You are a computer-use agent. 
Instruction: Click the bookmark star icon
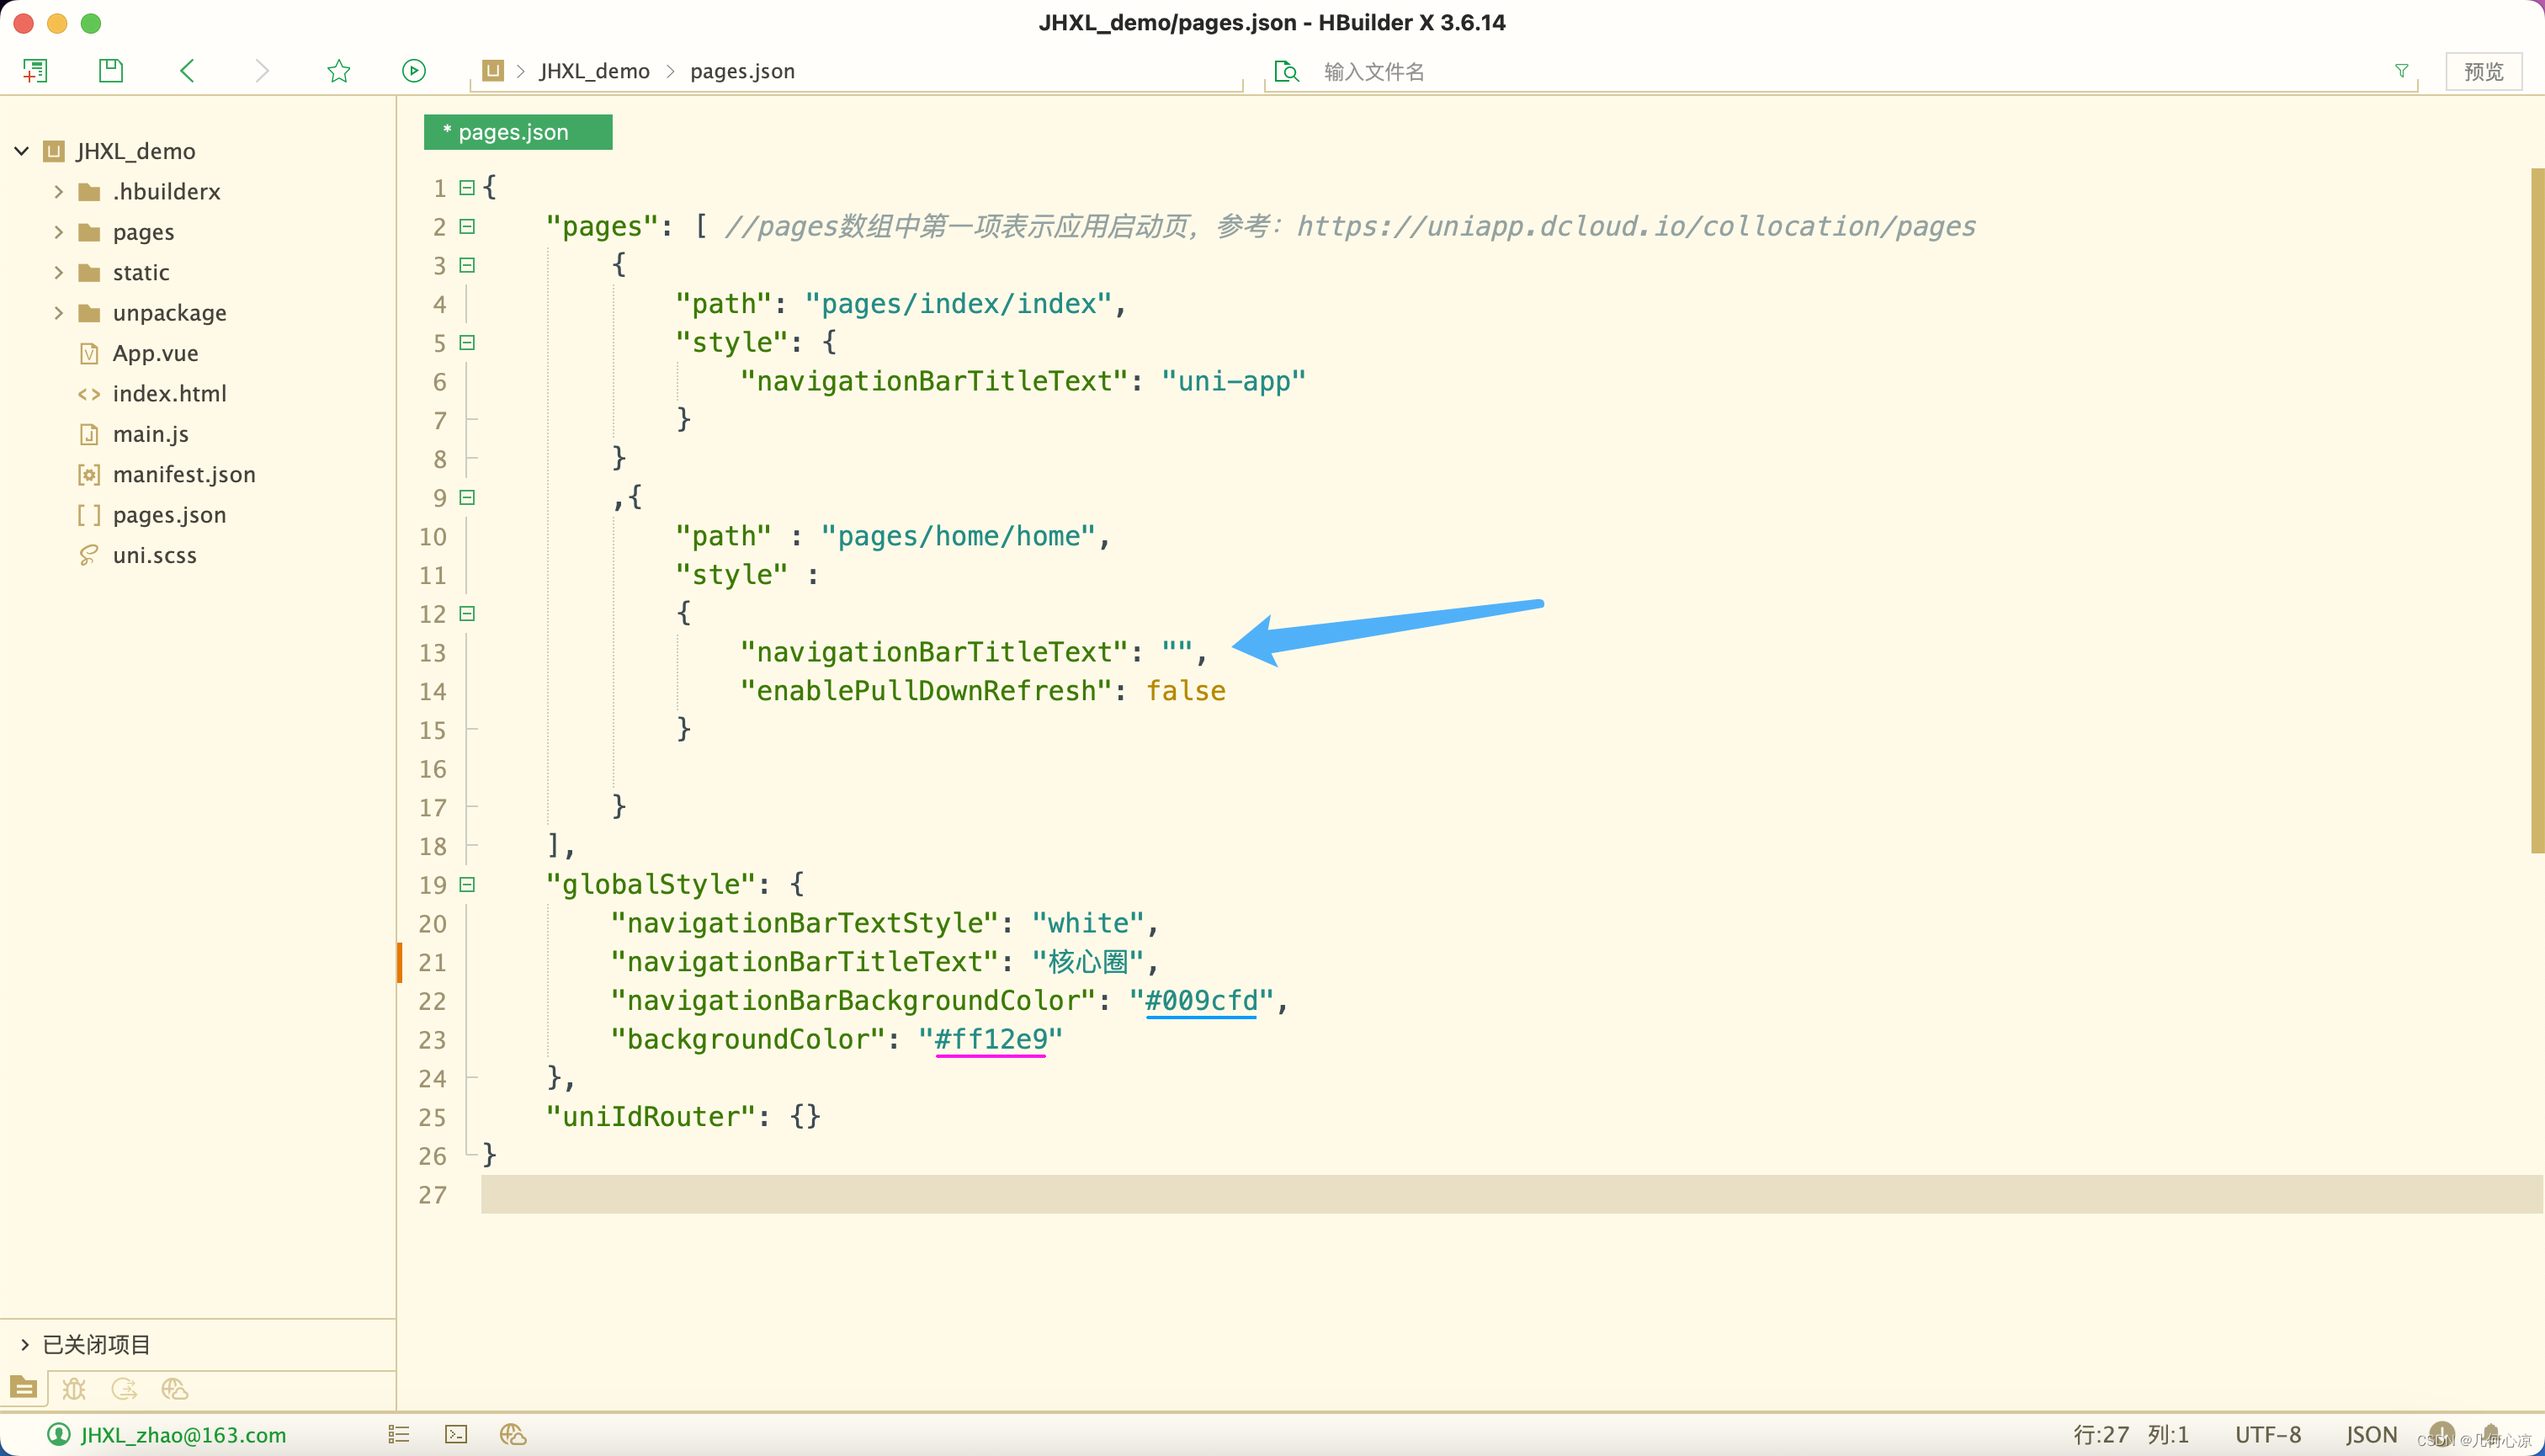(x=339, y=70)
